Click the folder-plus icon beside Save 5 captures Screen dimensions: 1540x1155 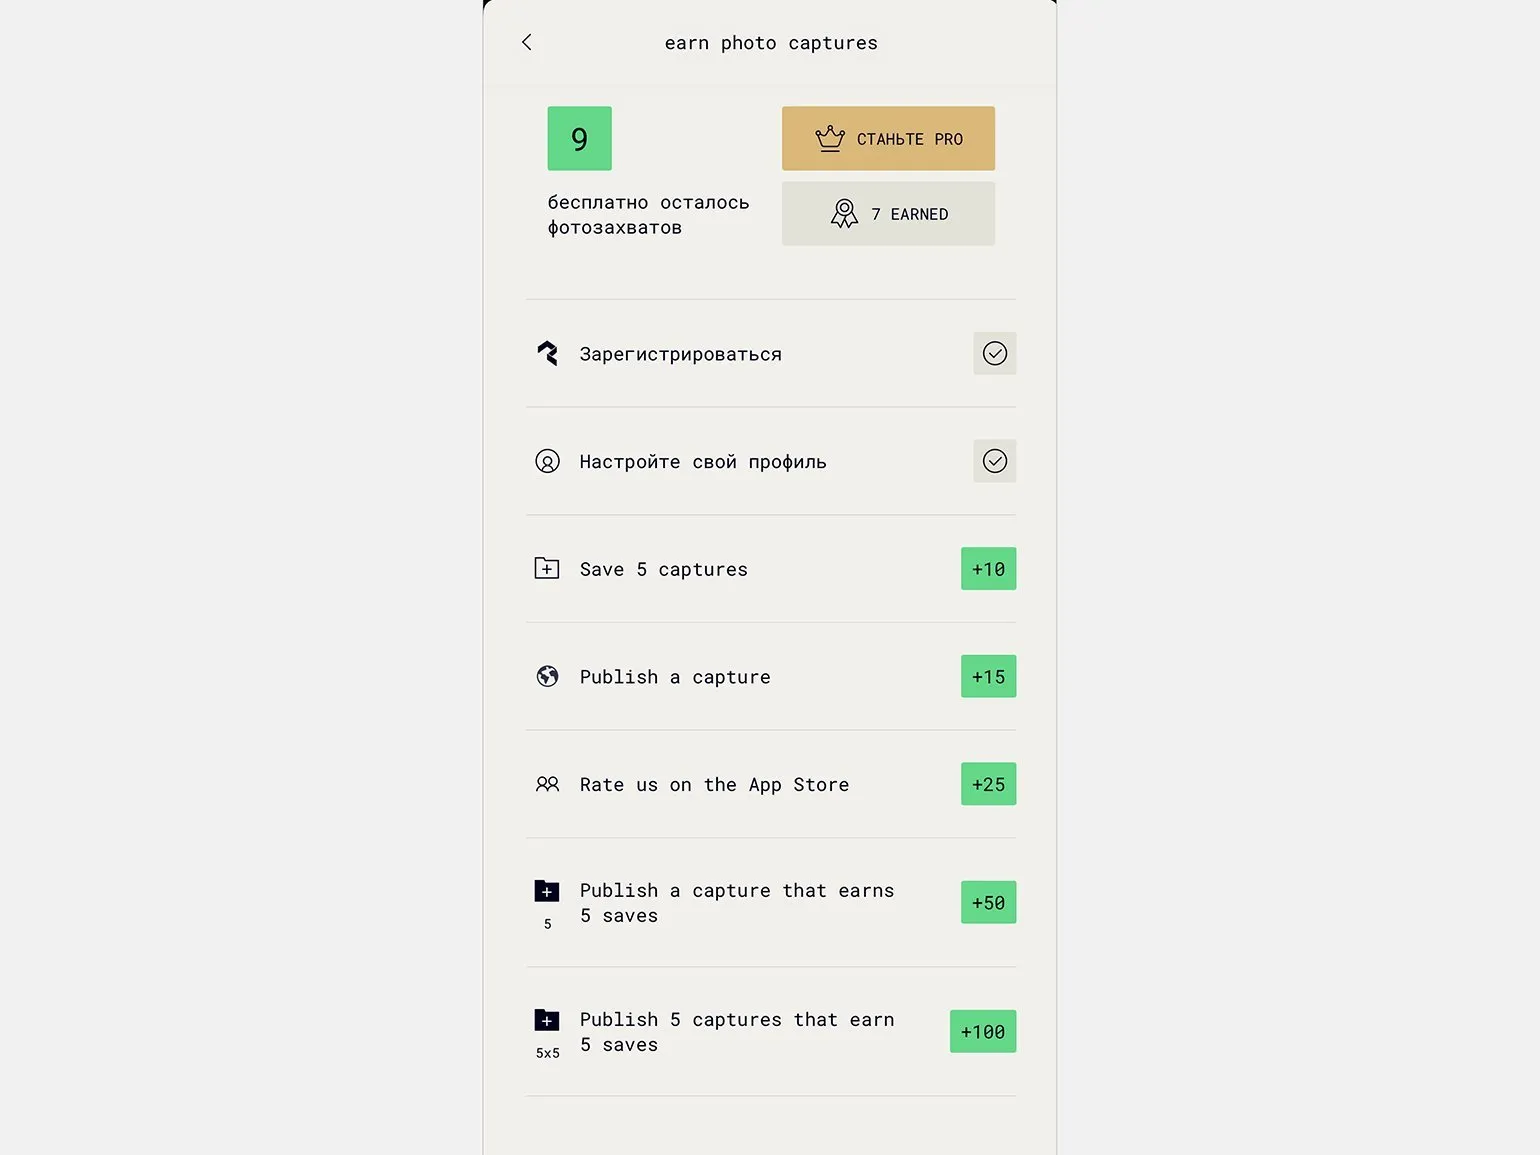[x=547, y=569]
